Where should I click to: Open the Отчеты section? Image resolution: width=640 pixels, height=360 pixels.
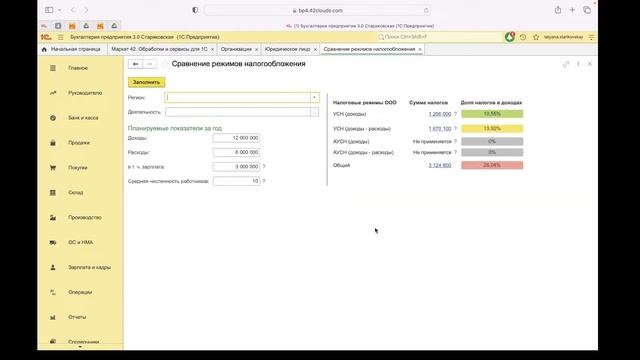(x=77, y=317)
